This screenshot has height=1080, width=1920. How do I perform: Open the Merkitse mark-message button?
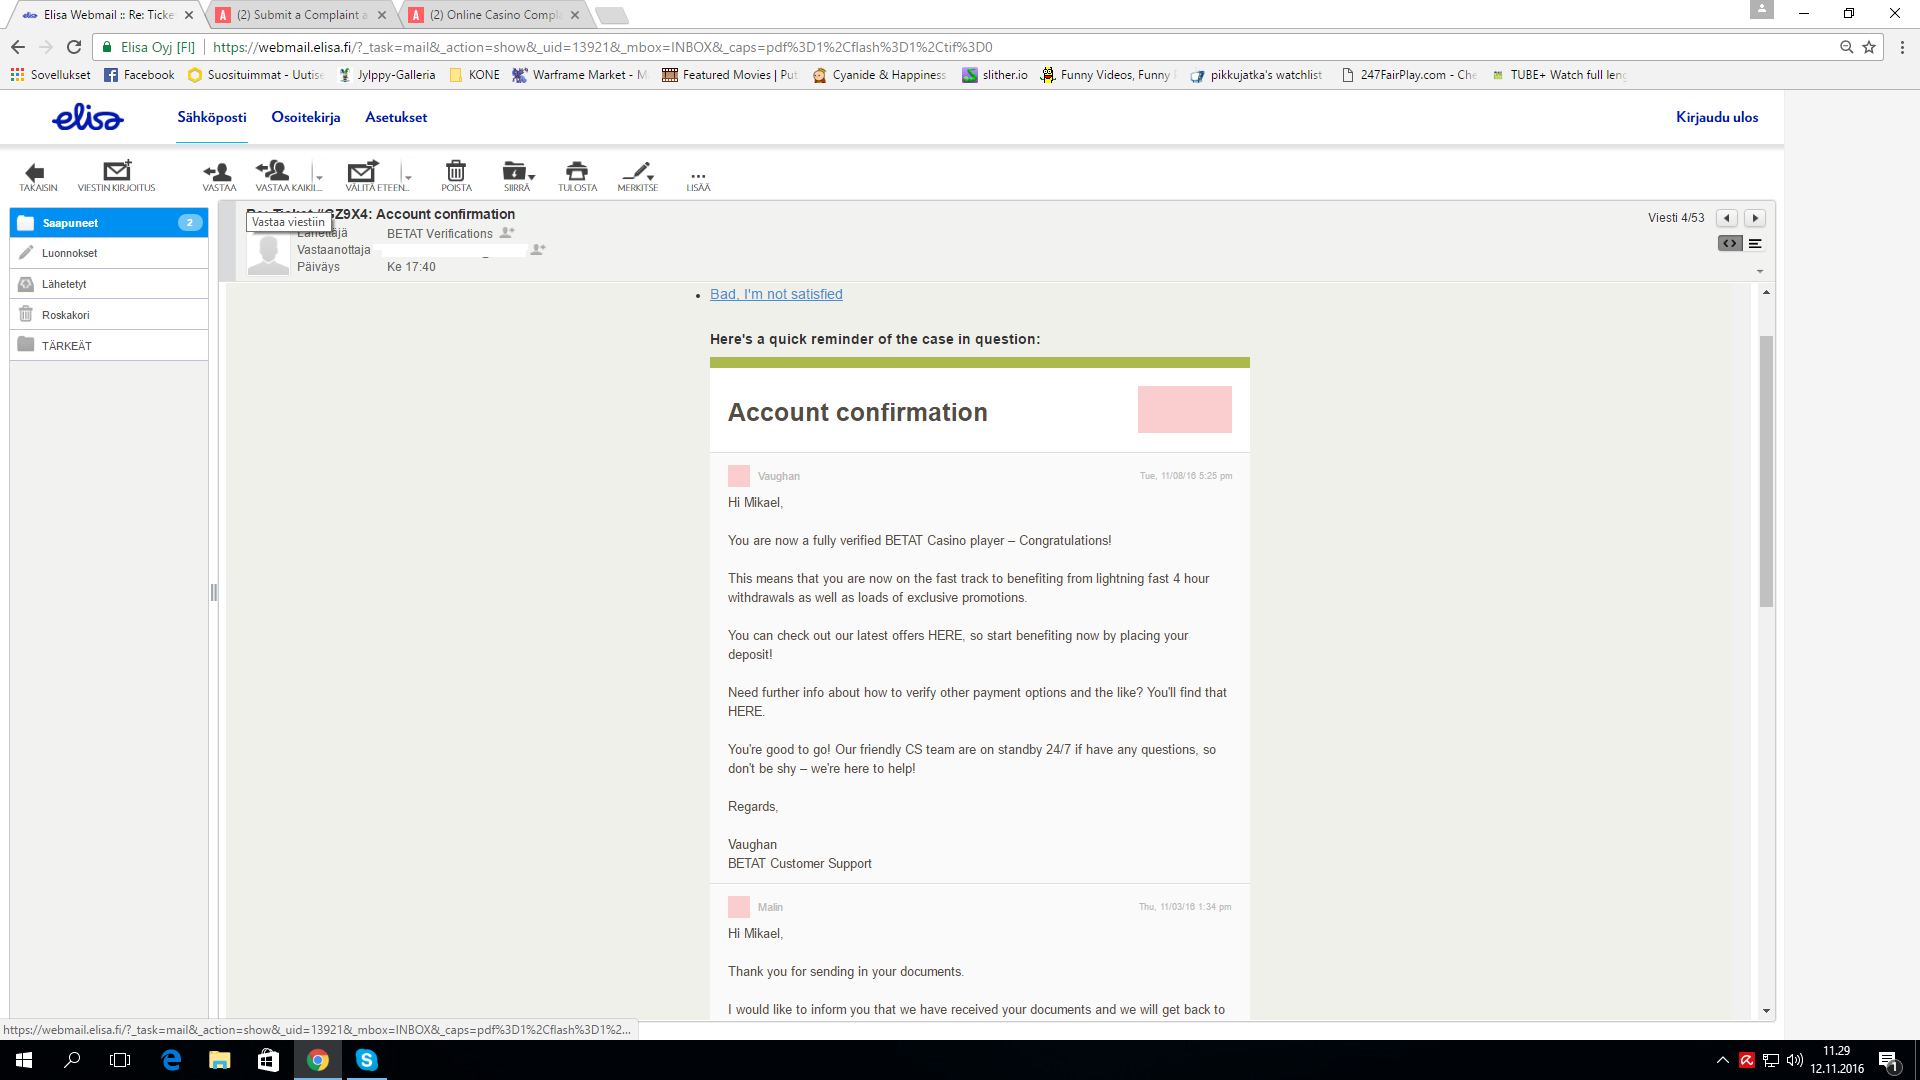click(637, 176)
